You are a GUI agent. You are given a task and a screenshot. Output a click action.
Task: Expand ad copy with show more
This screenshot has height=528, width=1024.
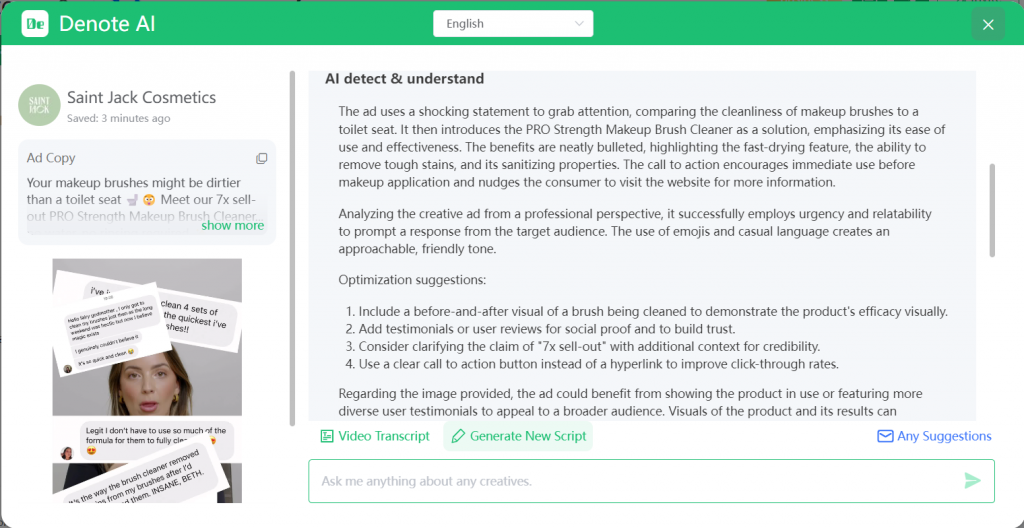[233, 225]
